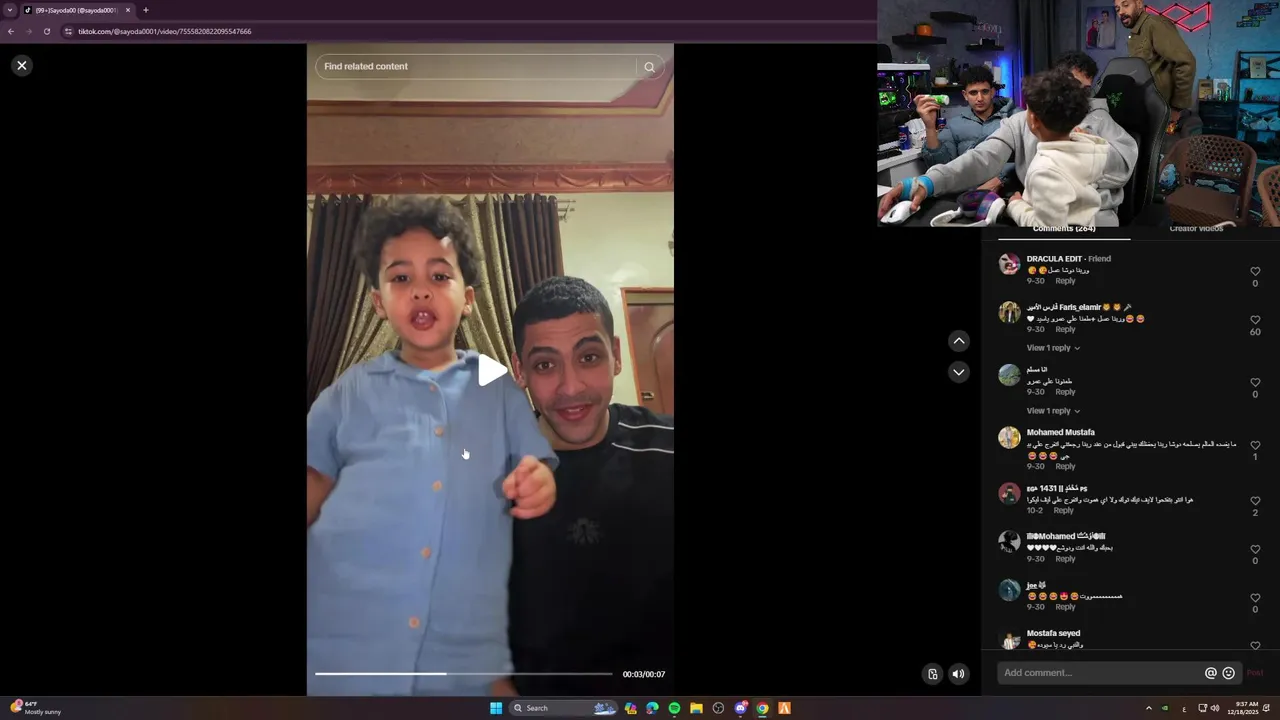1280x720 pixels.
Task: Open the notification center bell icon
Action: coord(1267,708)
